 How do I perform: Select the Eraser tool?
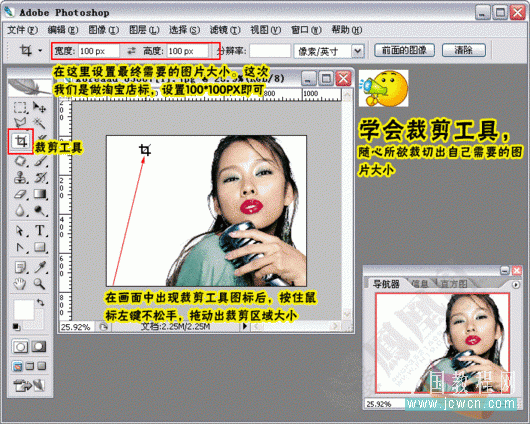[20, 194]
